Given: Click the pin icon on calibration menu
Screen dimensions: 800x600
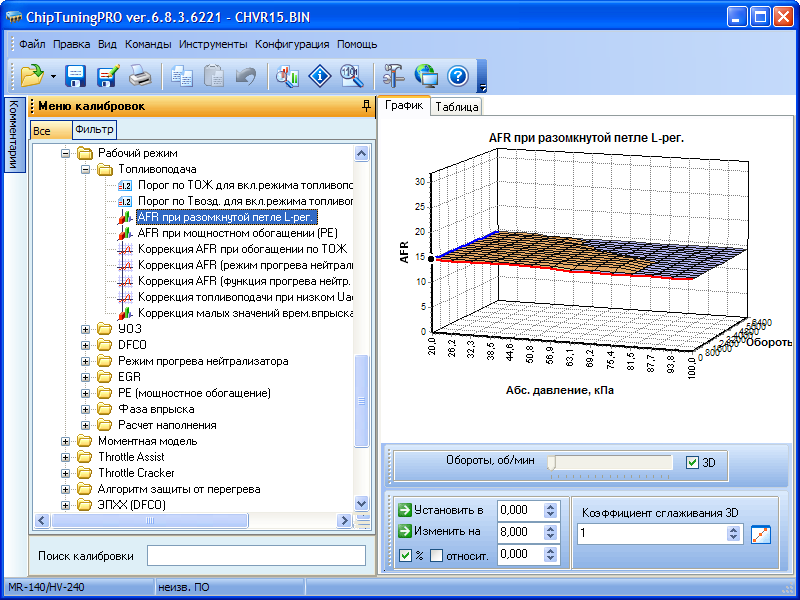Looking at the screenshot, I should 366,106.
